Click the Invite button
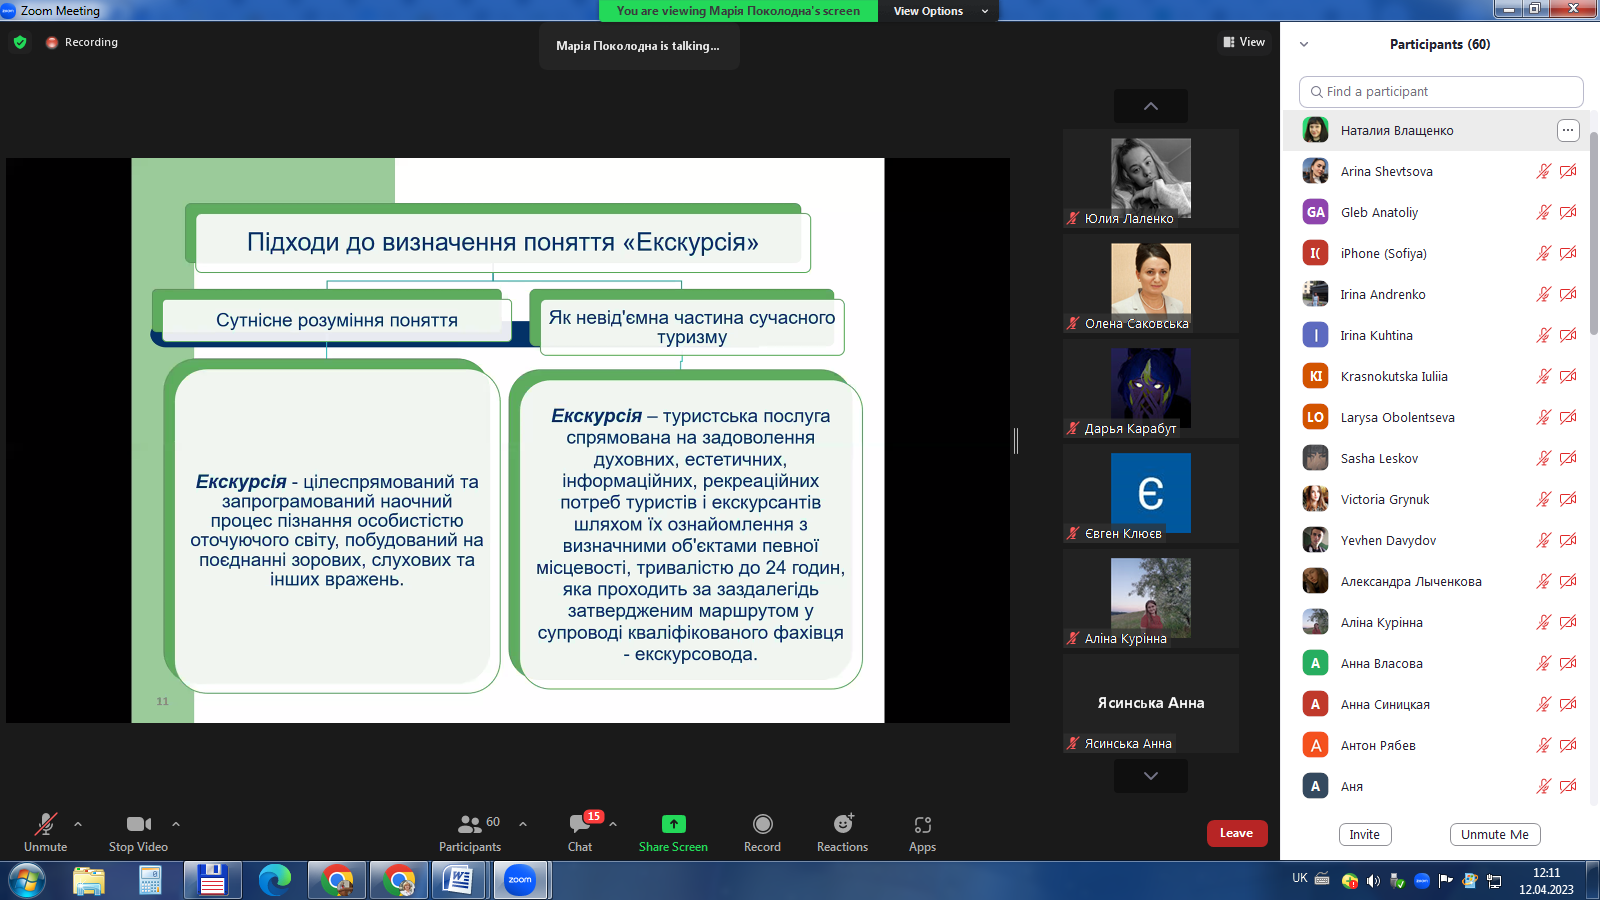The height and width of the screenshot is (900, 1600). (x=1365, y=835)
